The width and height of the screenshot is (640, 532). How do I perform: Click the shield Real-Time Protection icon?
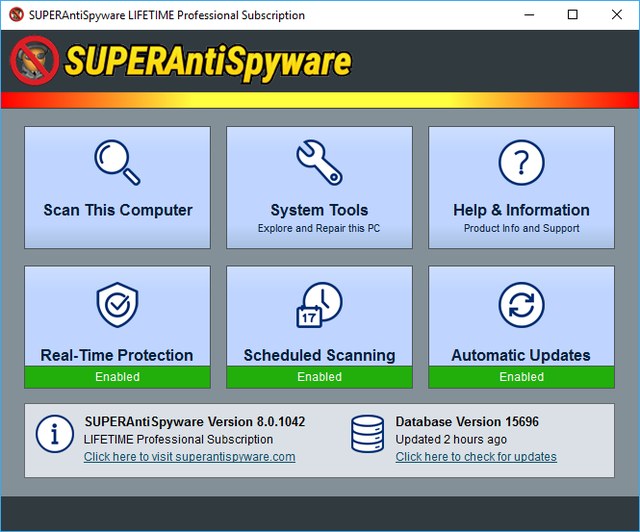point(117,305)
